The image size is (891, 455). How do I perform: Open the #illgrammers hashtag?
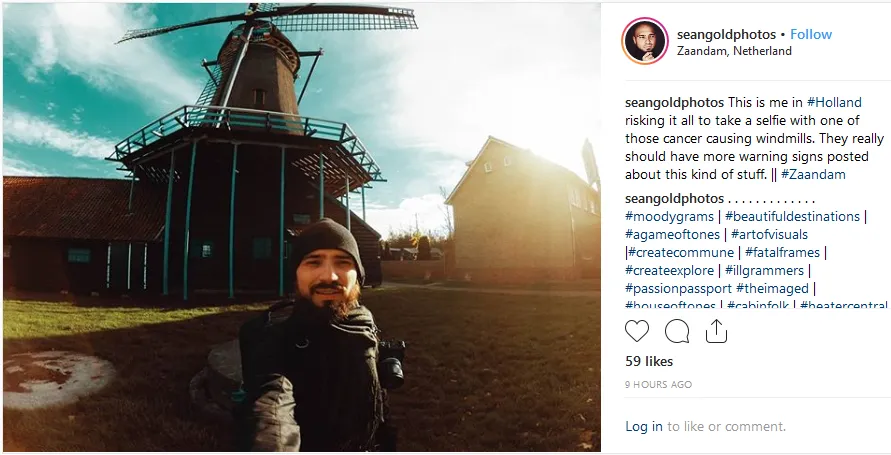[764, 270]
